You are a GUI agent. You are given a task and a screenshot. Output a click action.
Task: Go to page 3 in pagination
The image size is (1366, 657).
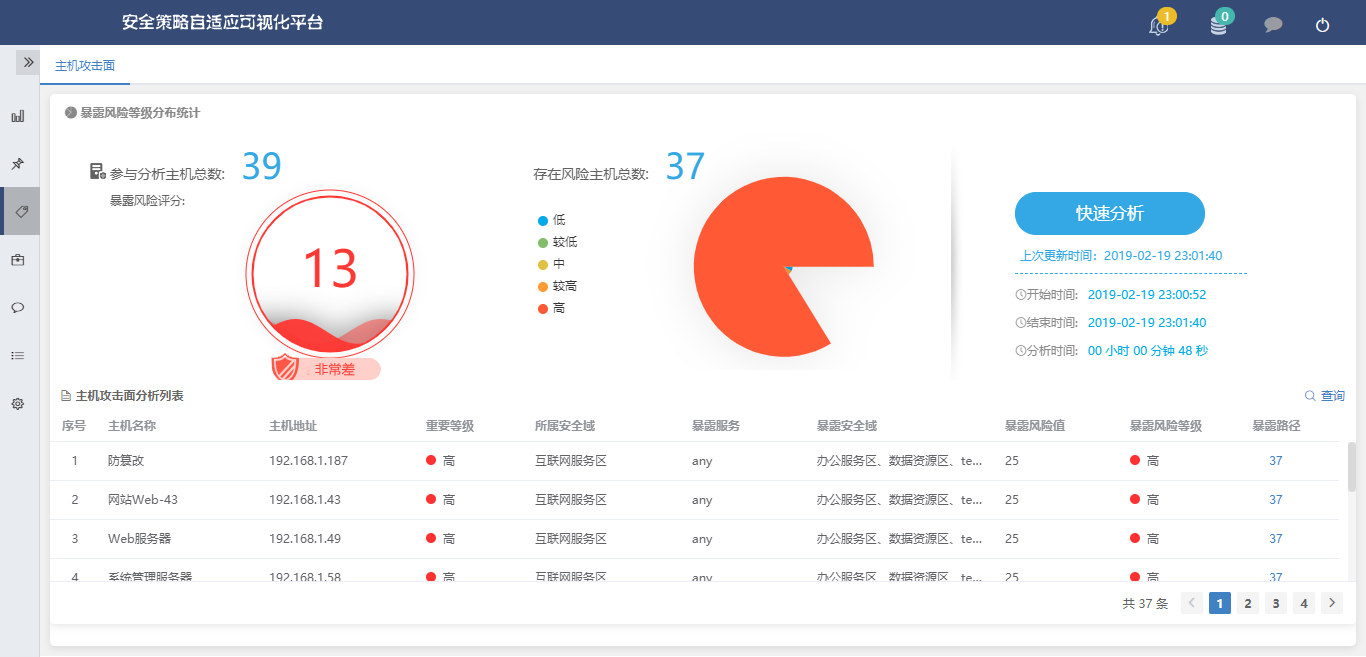click(x=1276, y=603)
